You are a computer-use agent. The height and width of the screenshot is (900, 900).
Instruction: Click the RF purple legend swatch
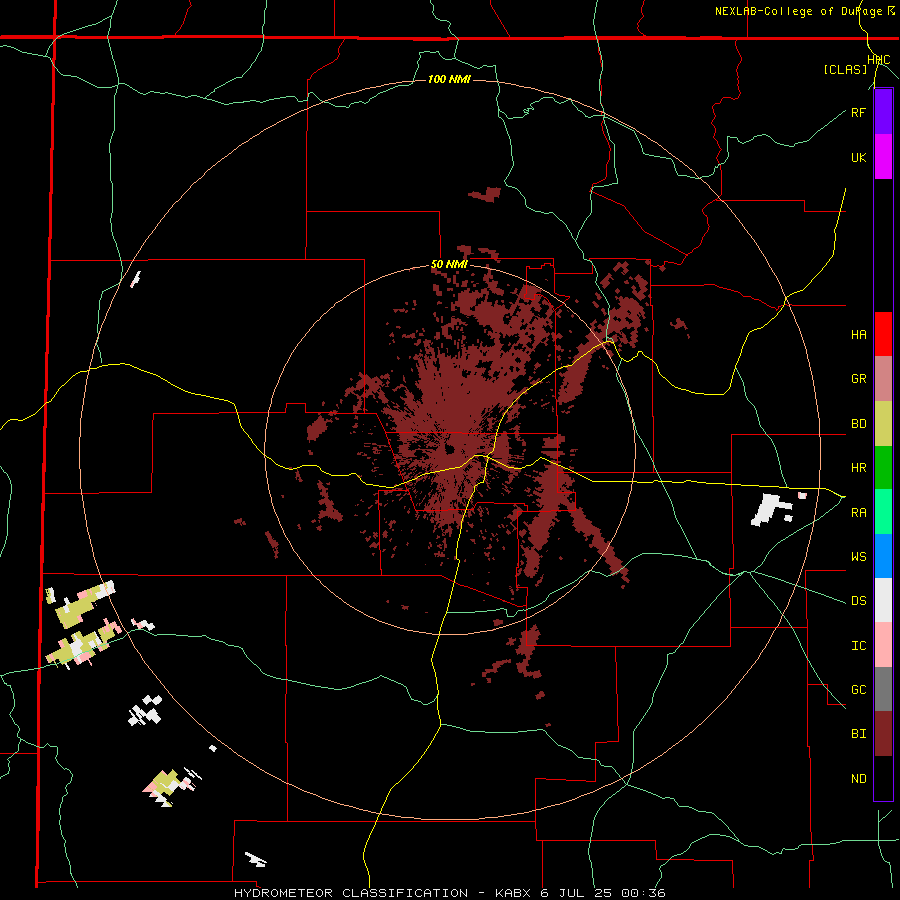coord(883,112)
